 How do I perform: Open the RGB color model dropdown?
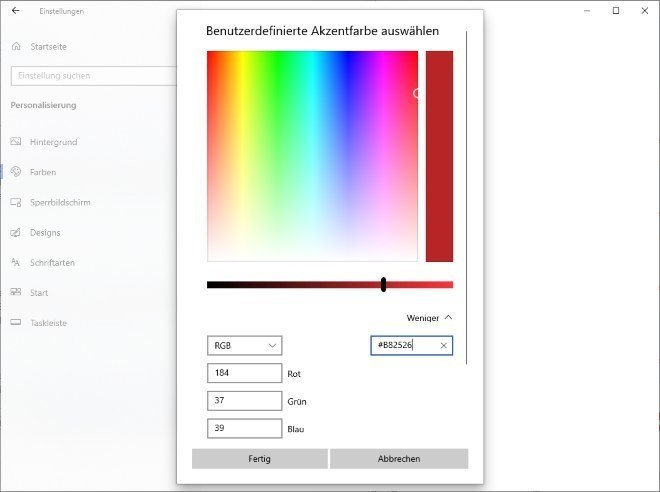(244, 345)
